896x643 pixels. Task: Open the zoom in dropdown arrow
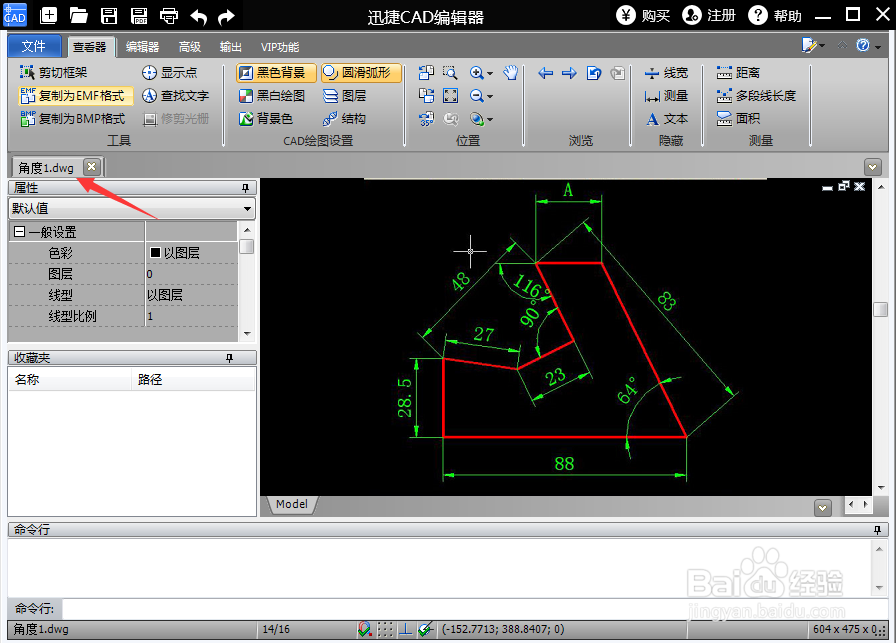490,74
